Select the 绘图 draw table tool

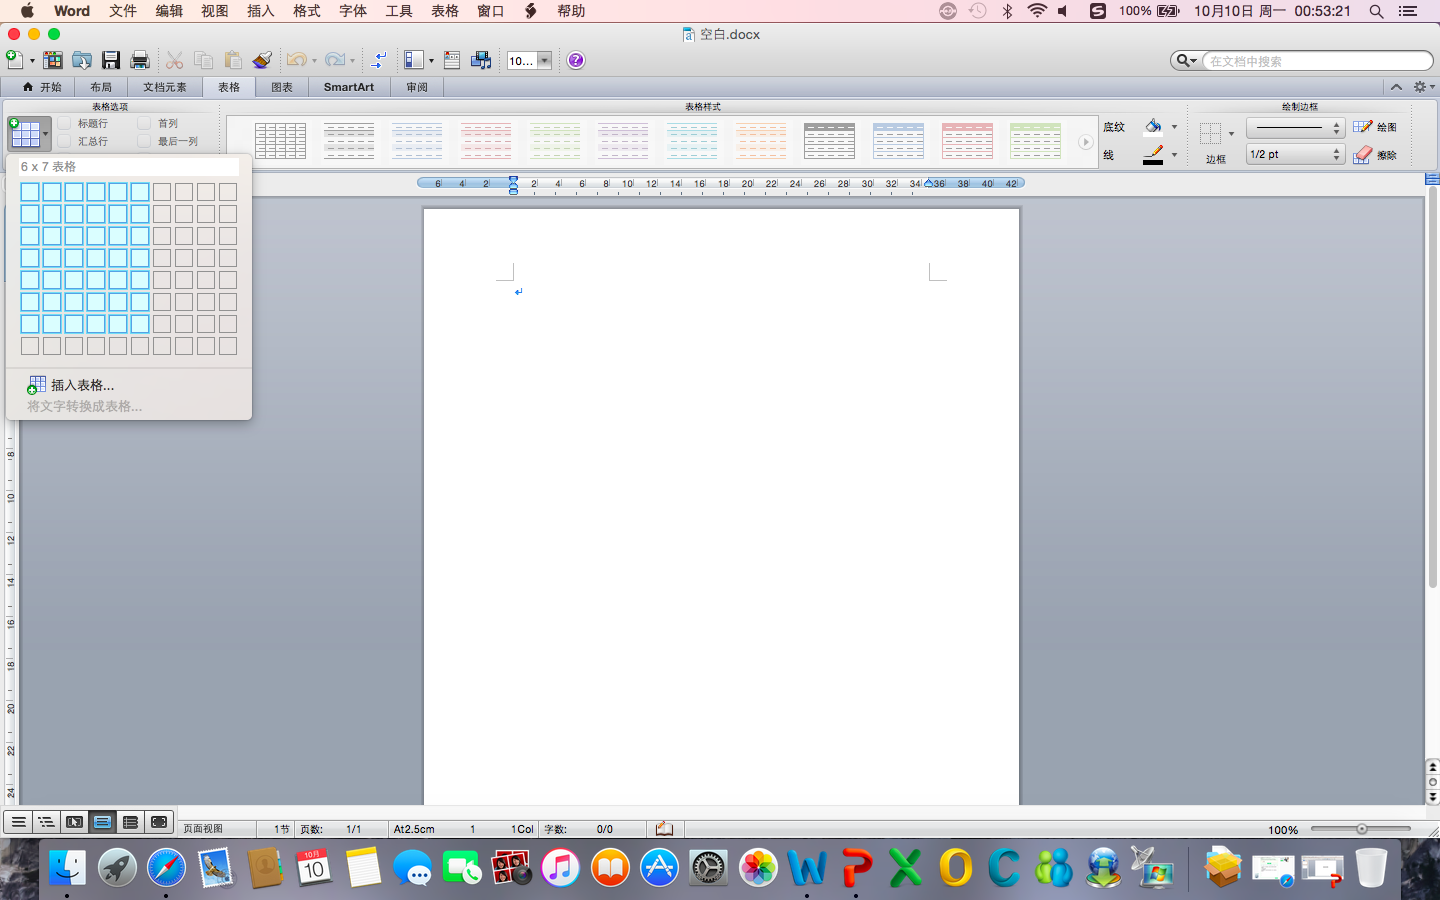tap(1375, 127)
